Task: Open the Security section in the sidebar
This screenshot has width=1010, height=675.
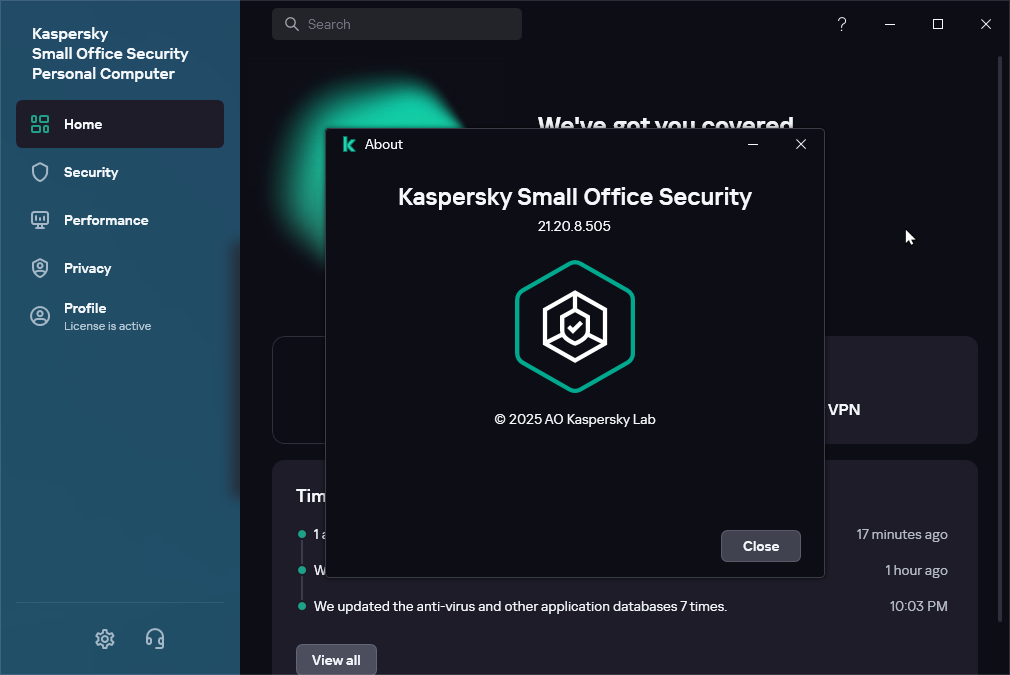Action: pos(120,172)
